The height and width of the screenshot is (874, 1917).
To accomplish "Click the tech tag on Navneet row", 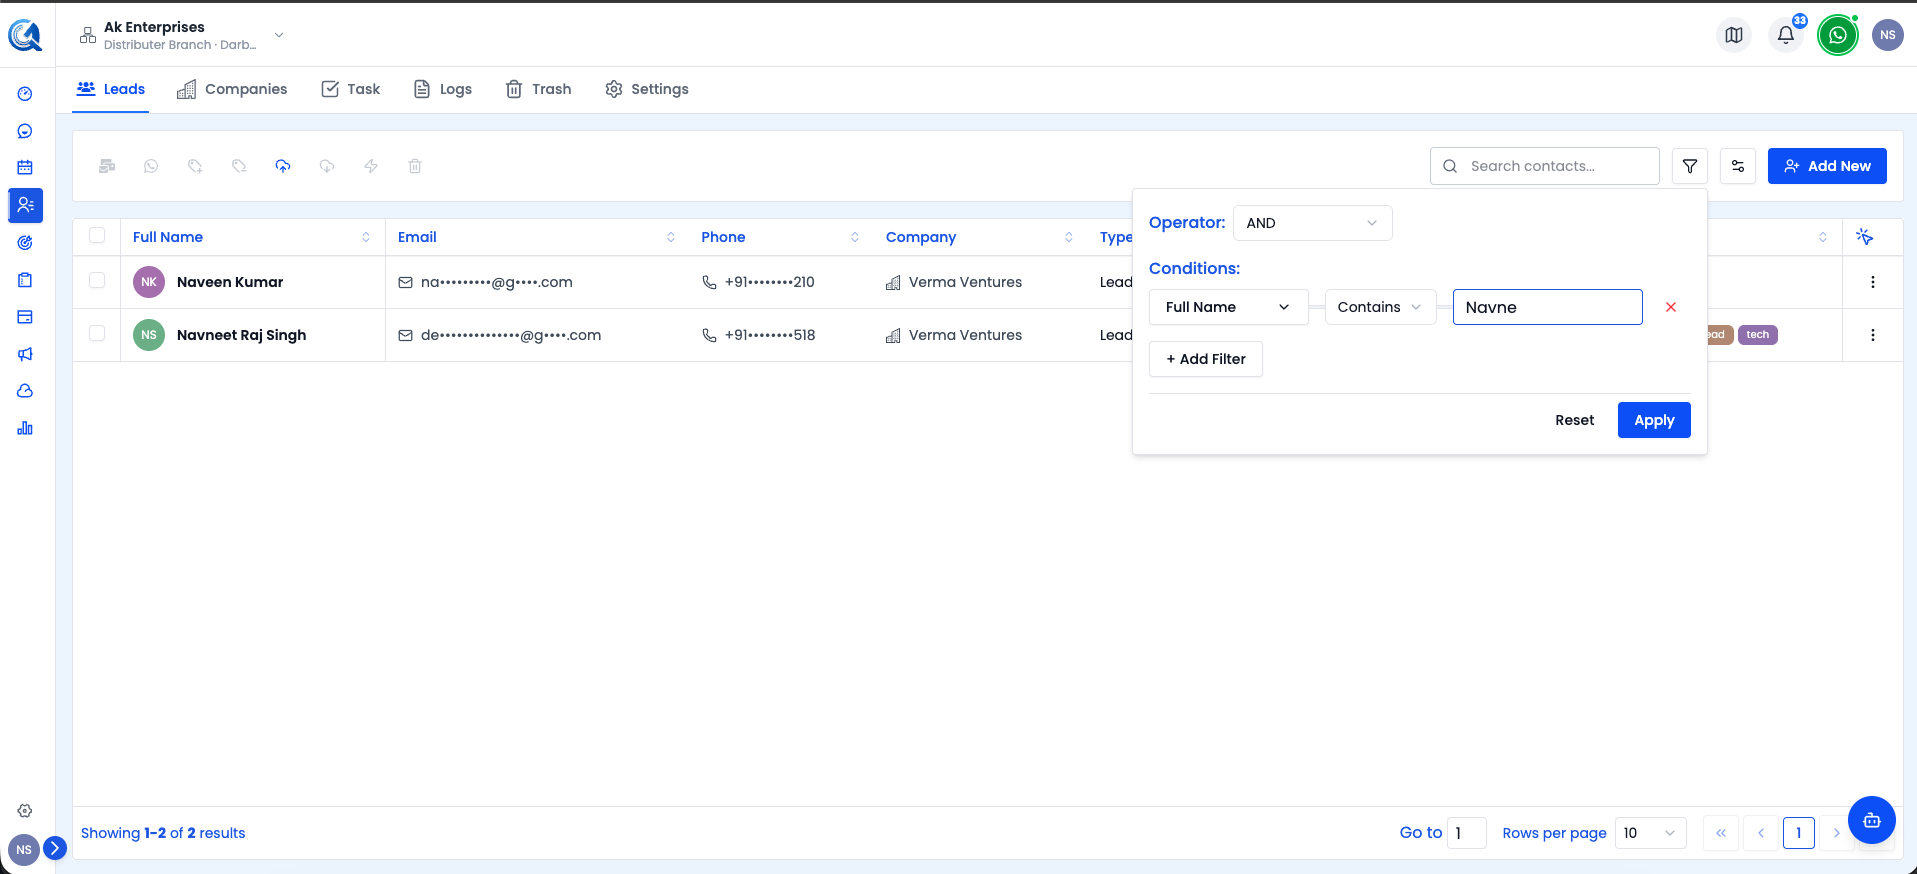I will click(x=1758, y=335).
